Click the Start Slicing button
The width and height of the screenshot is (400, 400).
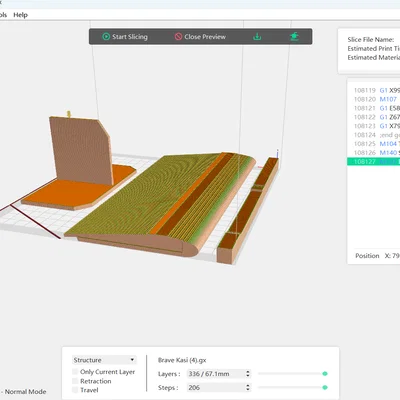click(125, 37)
